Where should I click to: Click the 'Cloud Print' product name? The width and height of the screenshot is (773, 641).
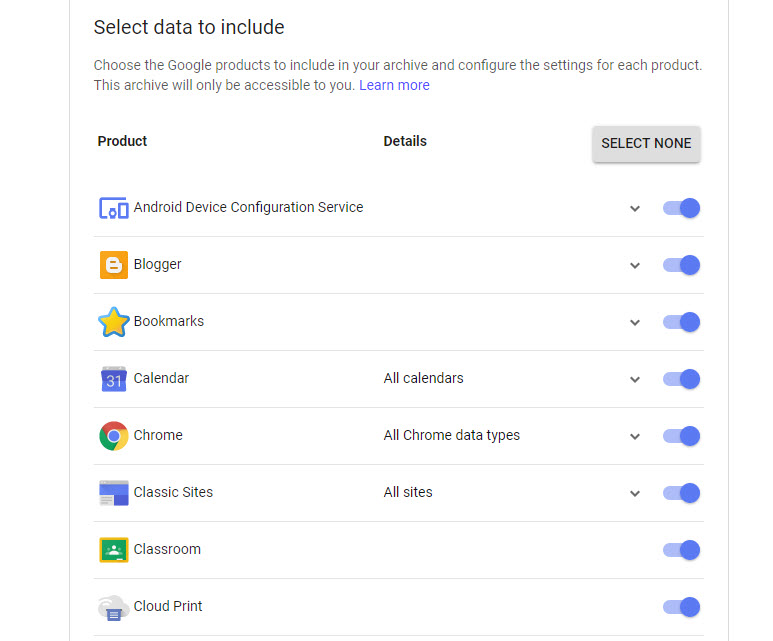(x=168, y=606)
